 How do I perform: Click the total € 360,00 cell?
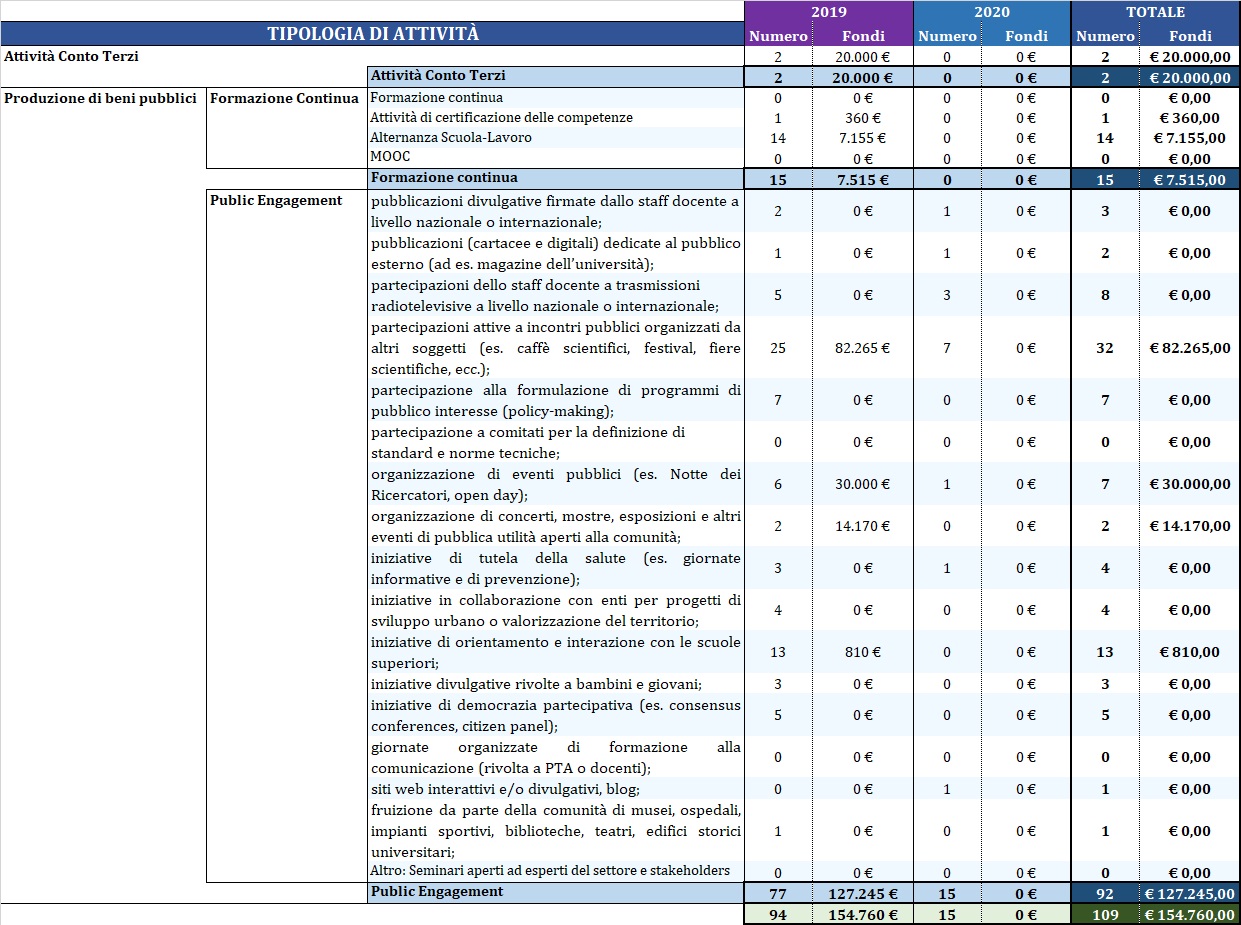coord(1189,118)
